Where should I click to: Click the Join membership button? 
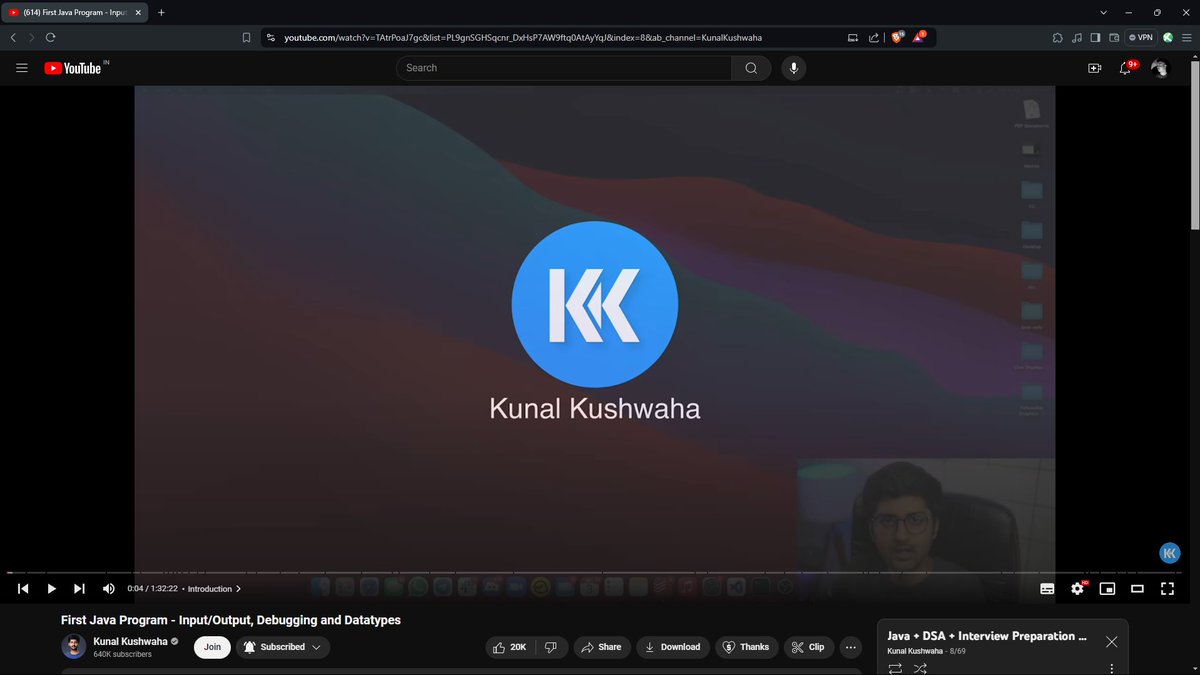(212, 647)
